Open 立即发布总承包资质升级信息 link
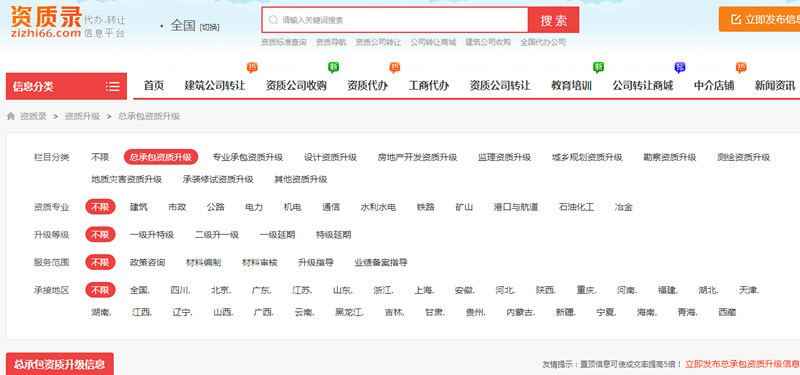 click(x=742, y=364)
